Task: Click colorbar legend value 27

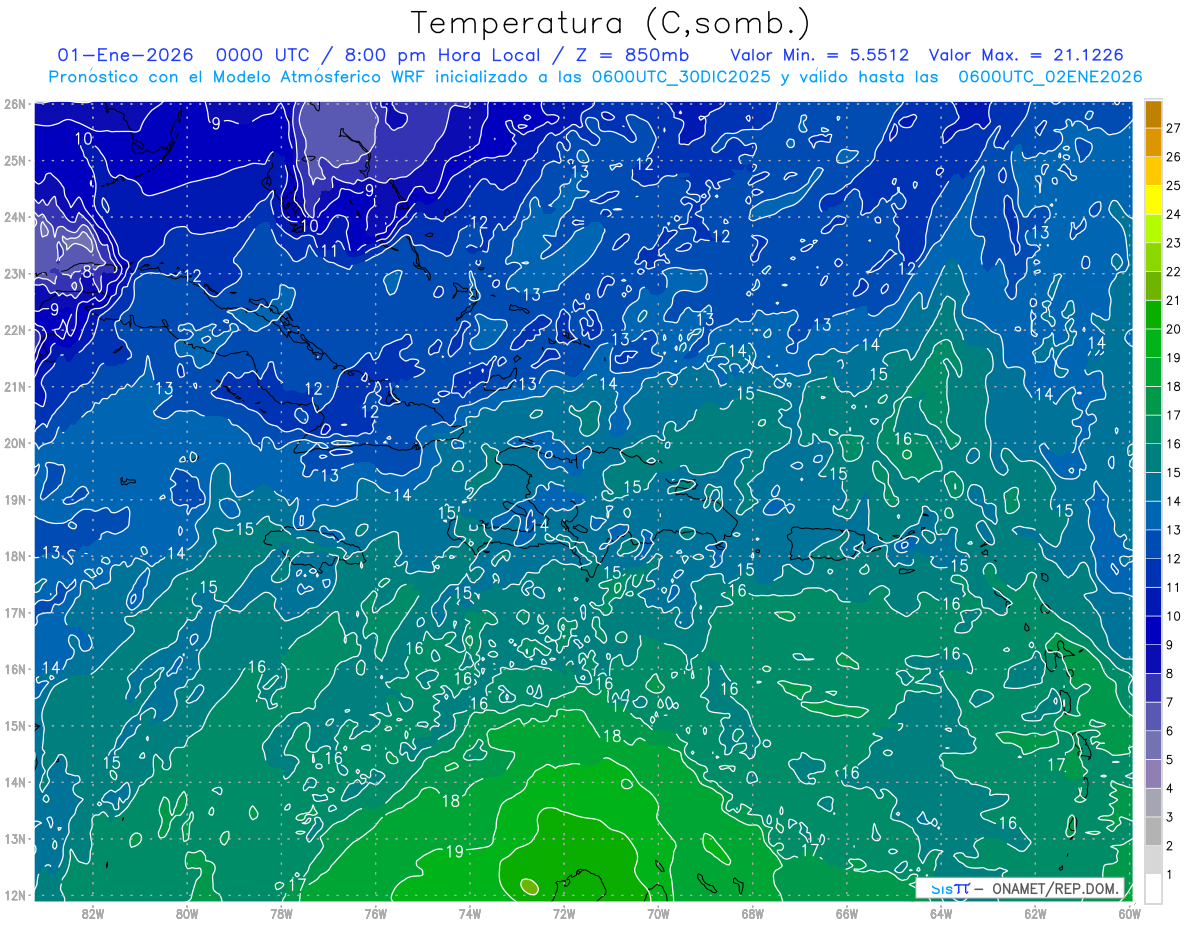Action: pyautogui.click(x=1173, y=128)
